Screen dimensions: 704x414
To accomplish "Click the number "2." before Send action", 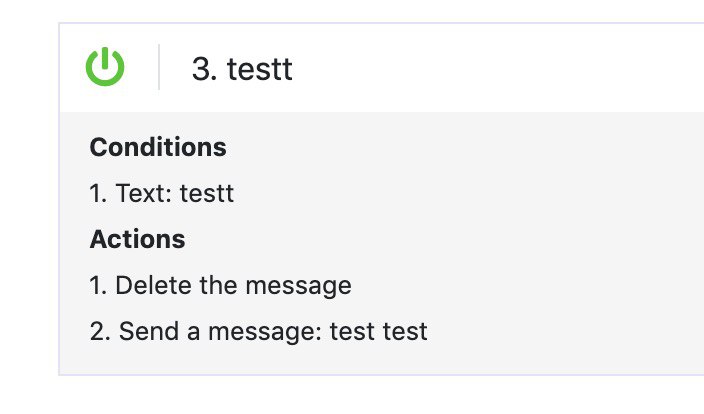I will [100, 331].
